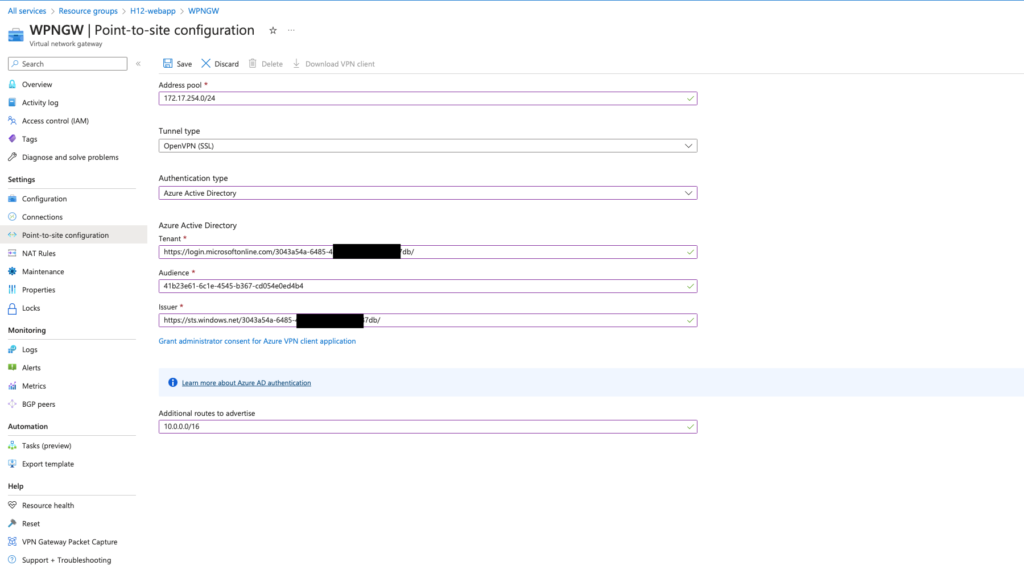
Task: Click the Address pool input field
Action: point(428,99)
